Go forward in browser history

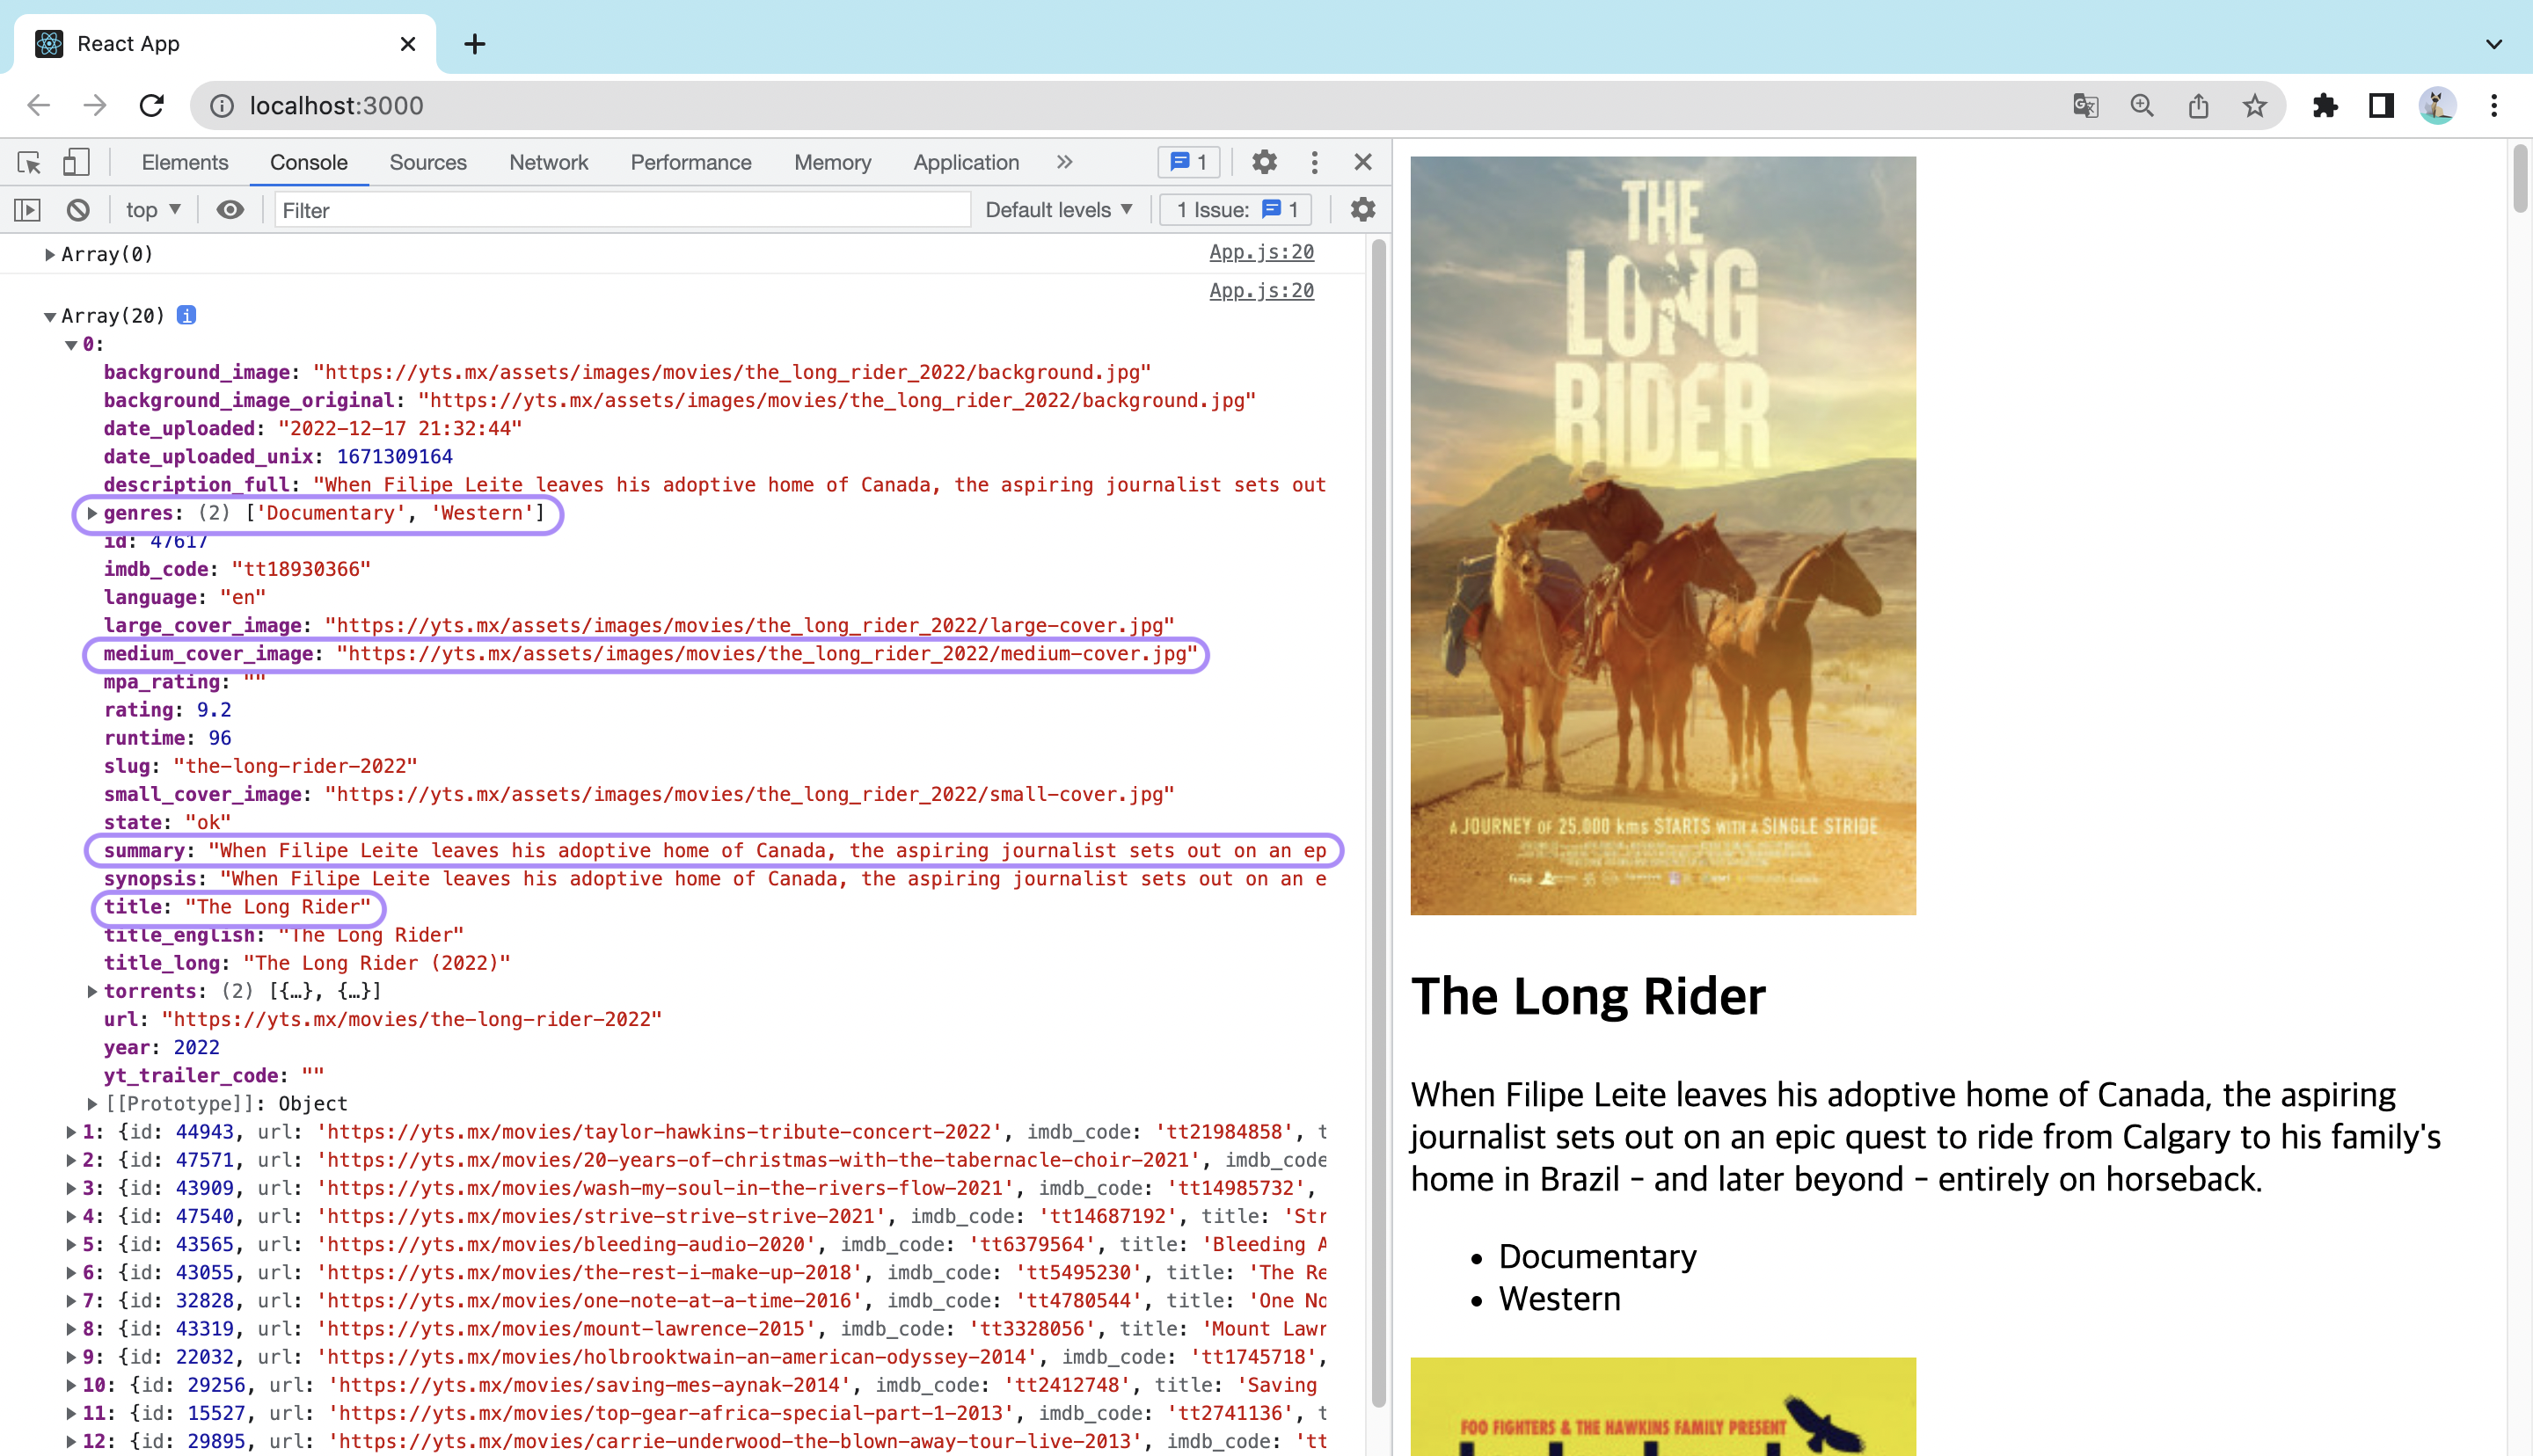(x=95, y=105)
